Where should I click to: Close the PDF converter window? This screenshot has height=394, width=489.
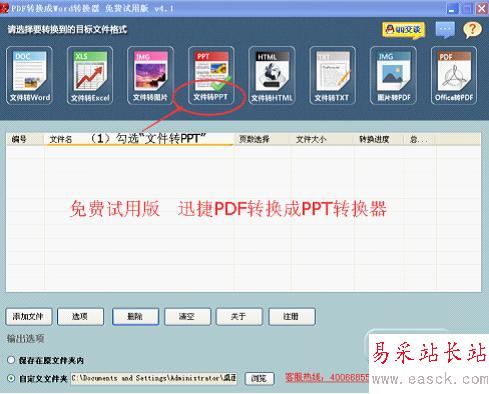tap(482, 8)
